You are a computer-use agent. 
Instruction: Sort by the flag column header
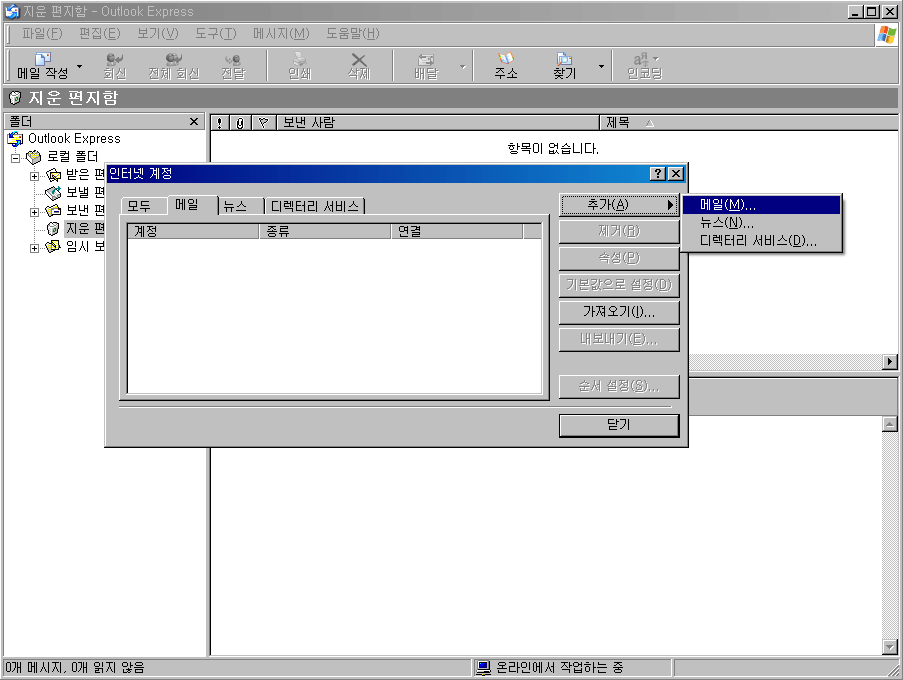coord(264,123)
